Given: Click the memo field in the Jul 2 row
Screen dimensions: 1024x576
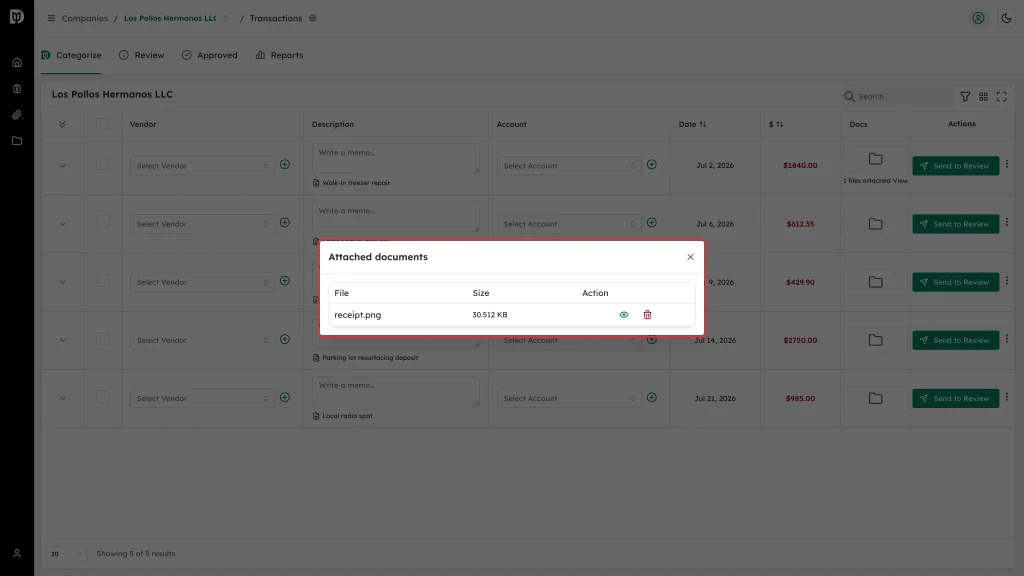Looking at the screenshot, I should tap(396, 158).
